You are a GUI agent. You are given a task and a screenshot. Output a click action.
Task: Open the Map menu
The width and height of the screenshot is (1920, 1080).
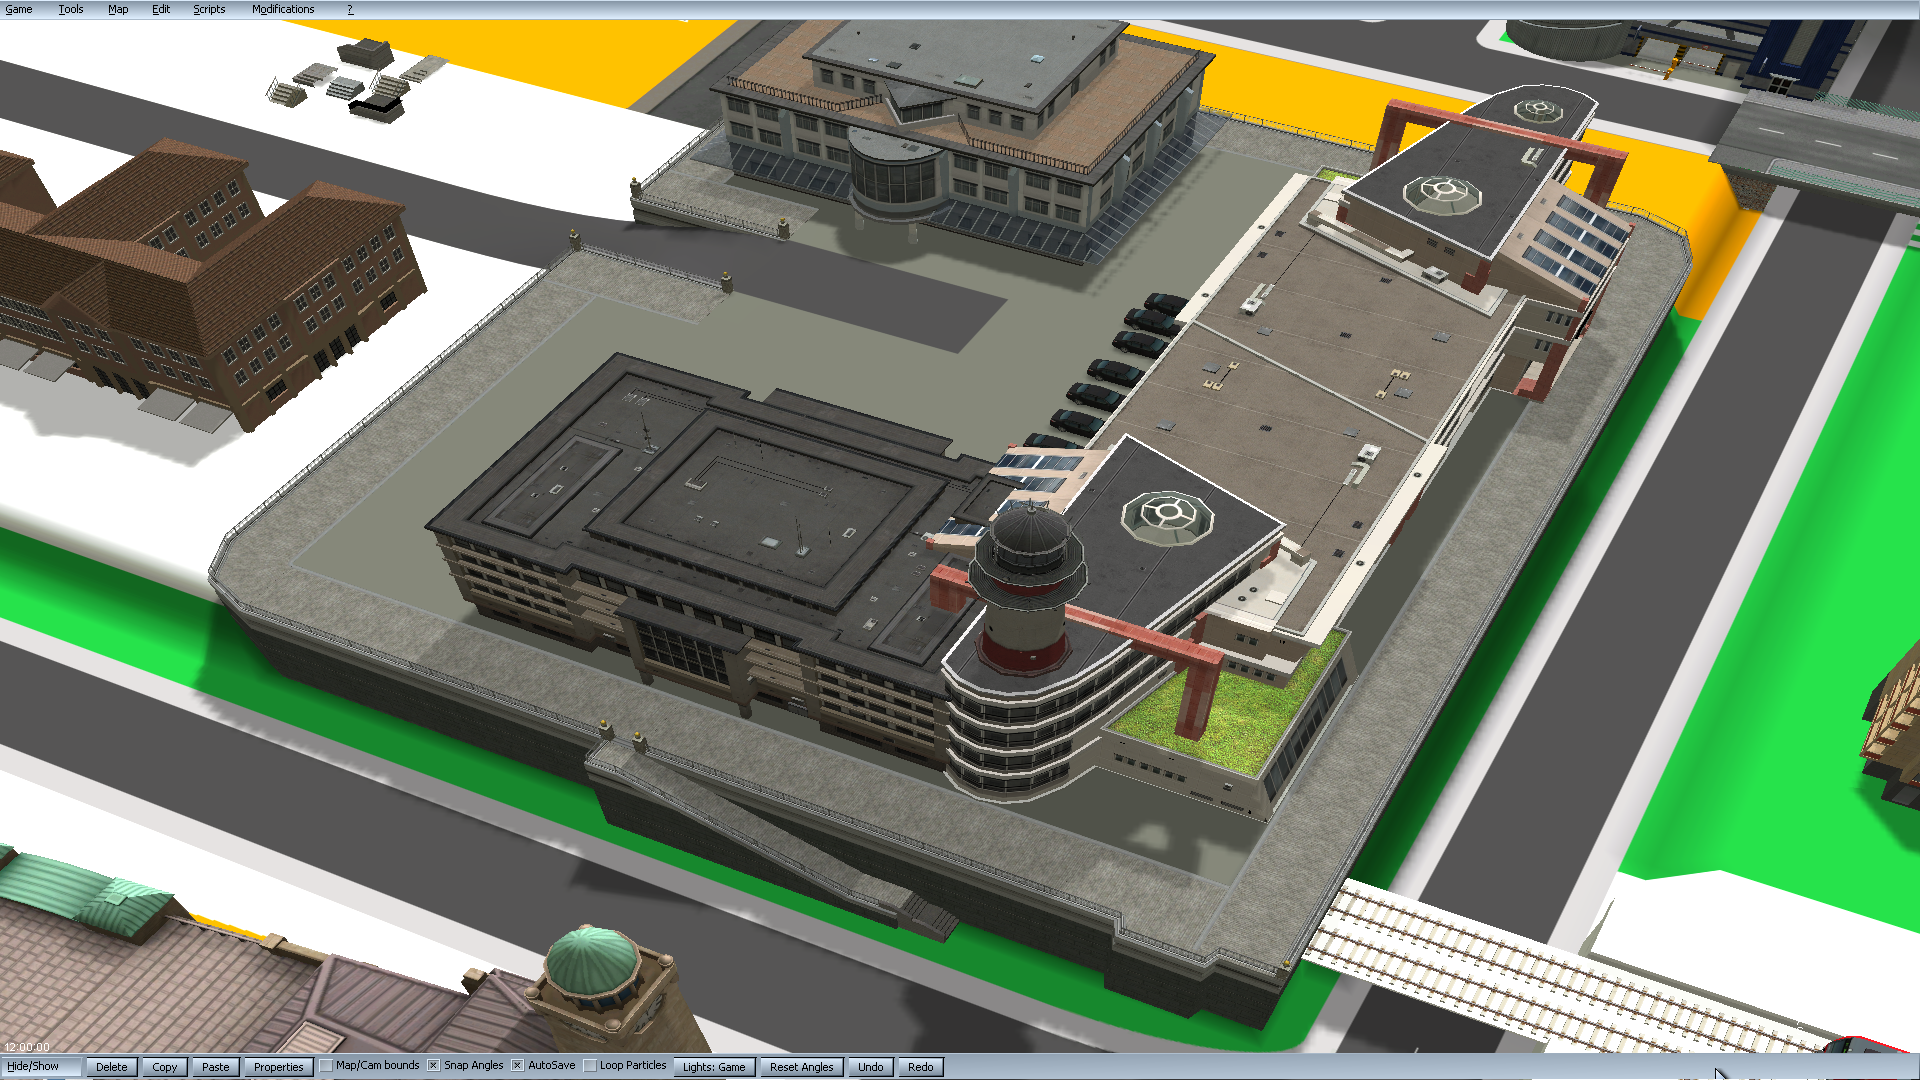pyautogui.click(x=118, y=9)
